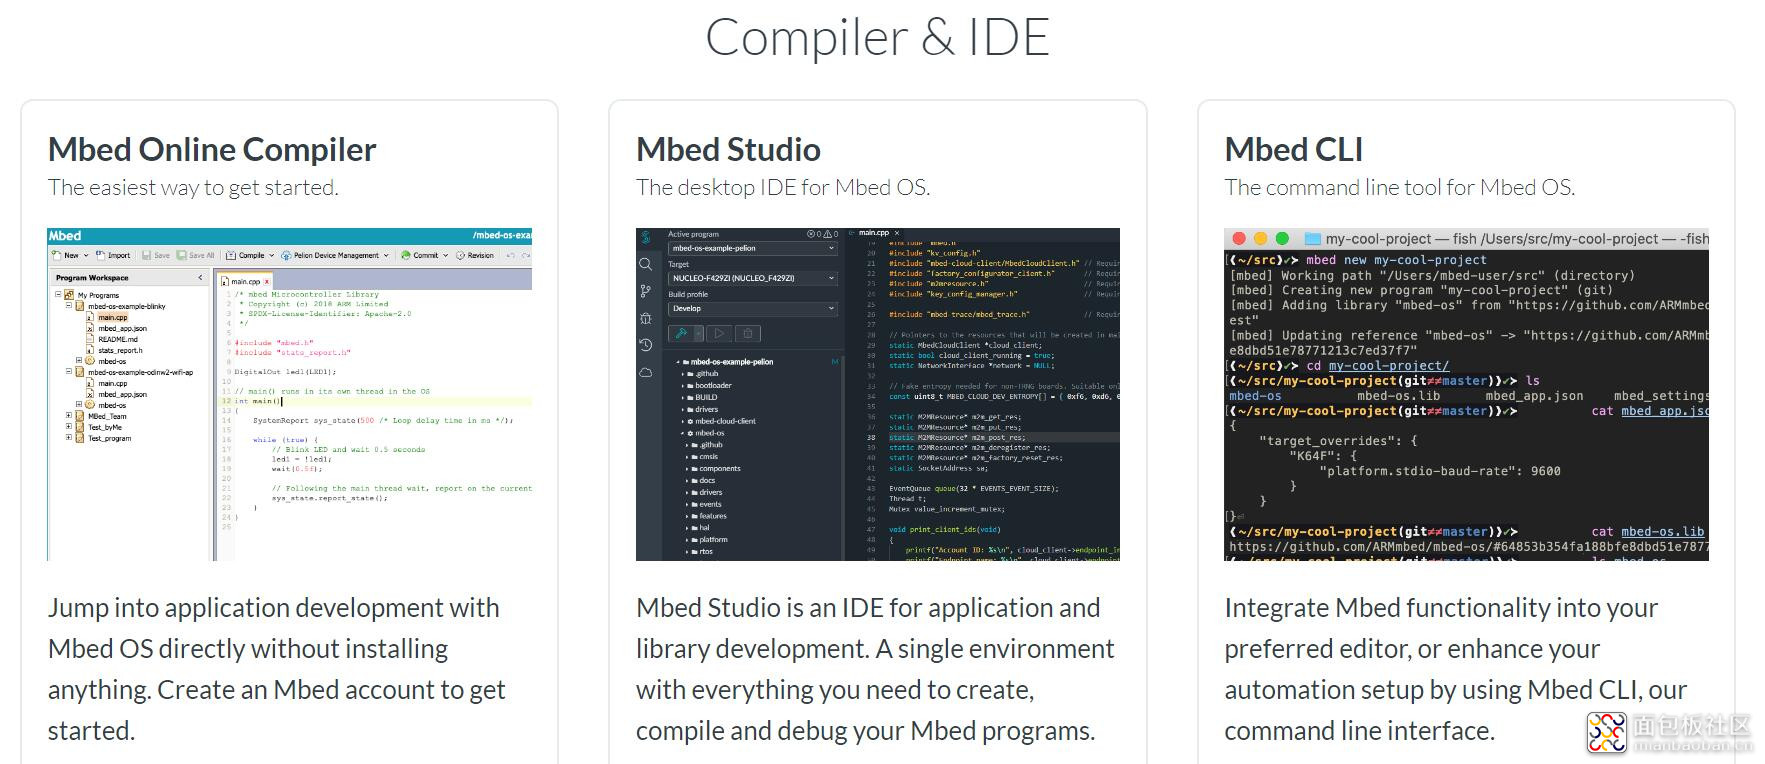Expand the MBed_Team tree node

point(69,415)
